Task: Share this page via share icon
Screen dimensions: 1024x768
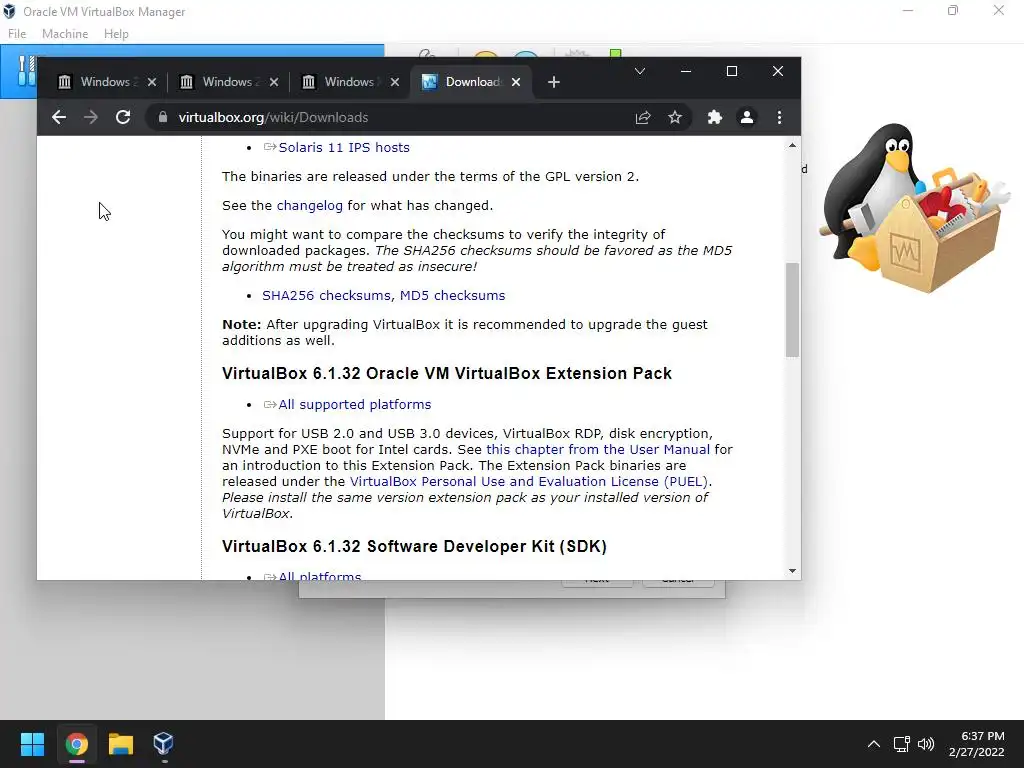Action: 643,118
